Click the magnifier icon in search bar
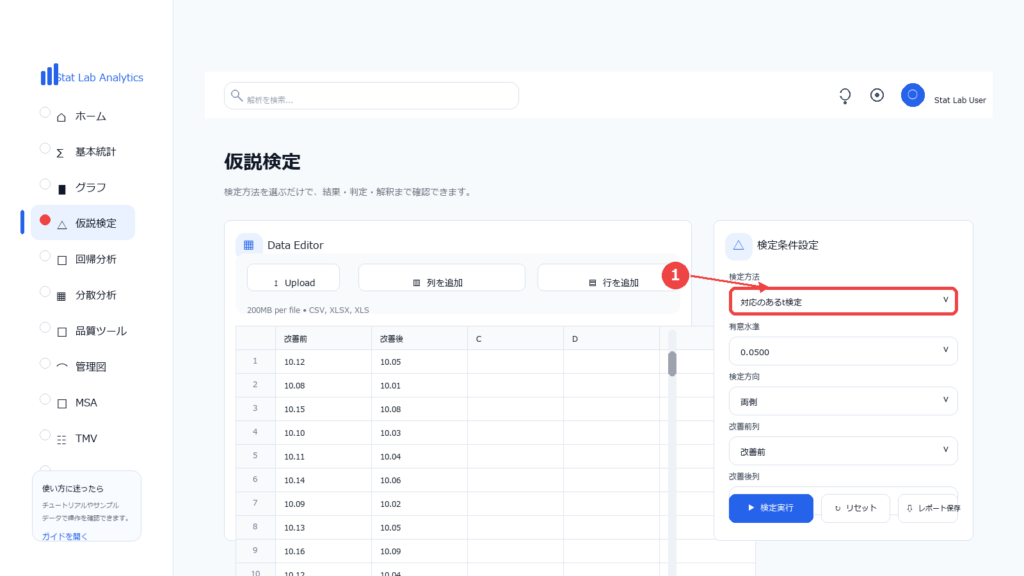The width and height of the screenshot is (1024, 576). tap(236, 95)
